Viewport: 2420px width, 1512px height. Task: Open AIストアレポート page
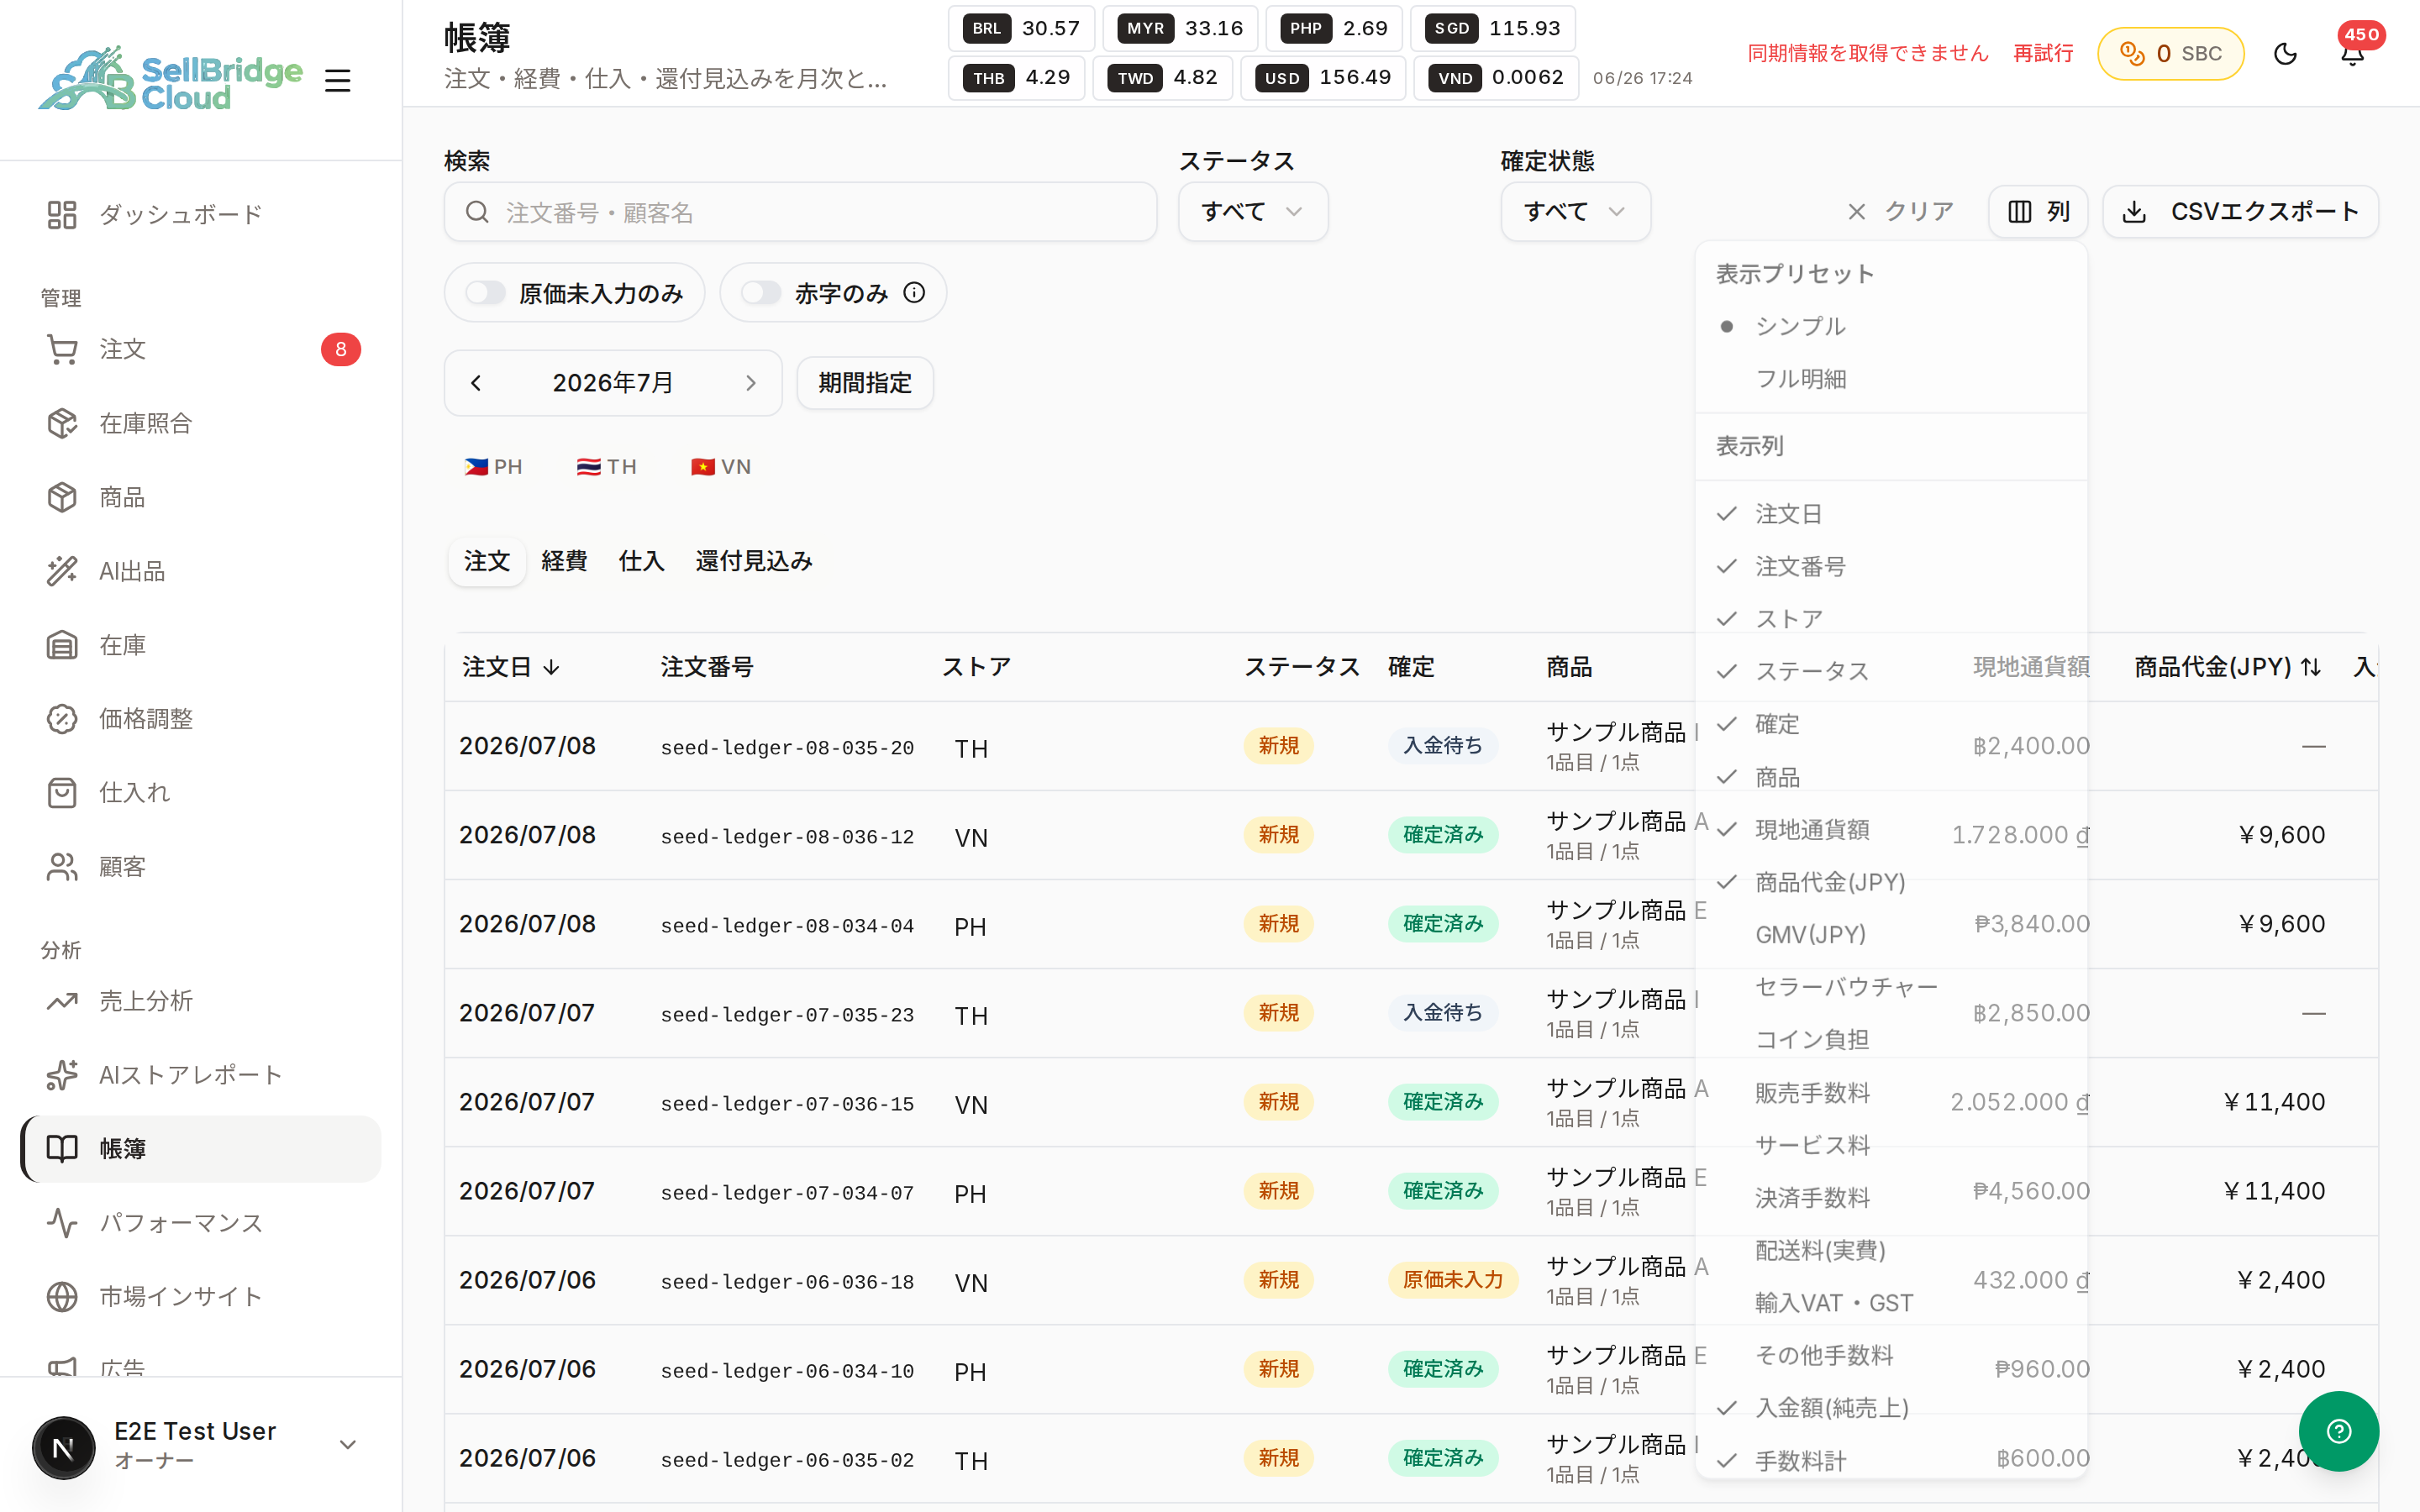(200, 1075)
